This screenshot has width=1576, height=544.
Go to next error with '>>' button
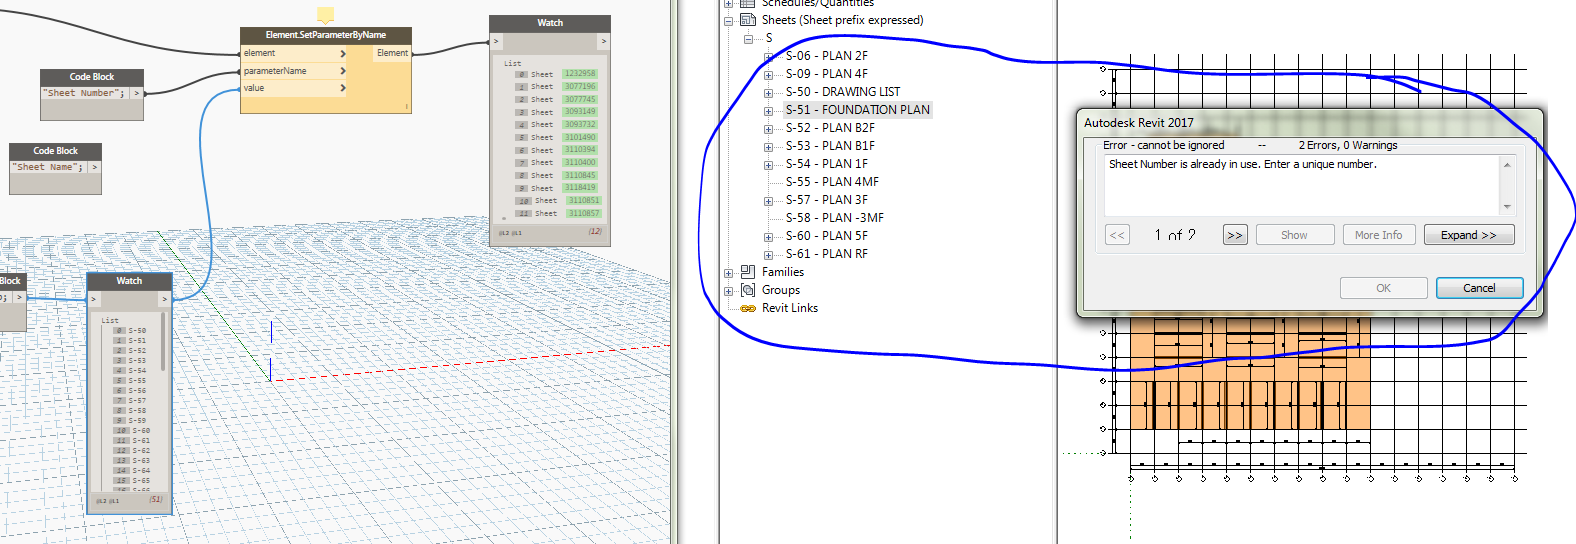tap(1235, 235)
